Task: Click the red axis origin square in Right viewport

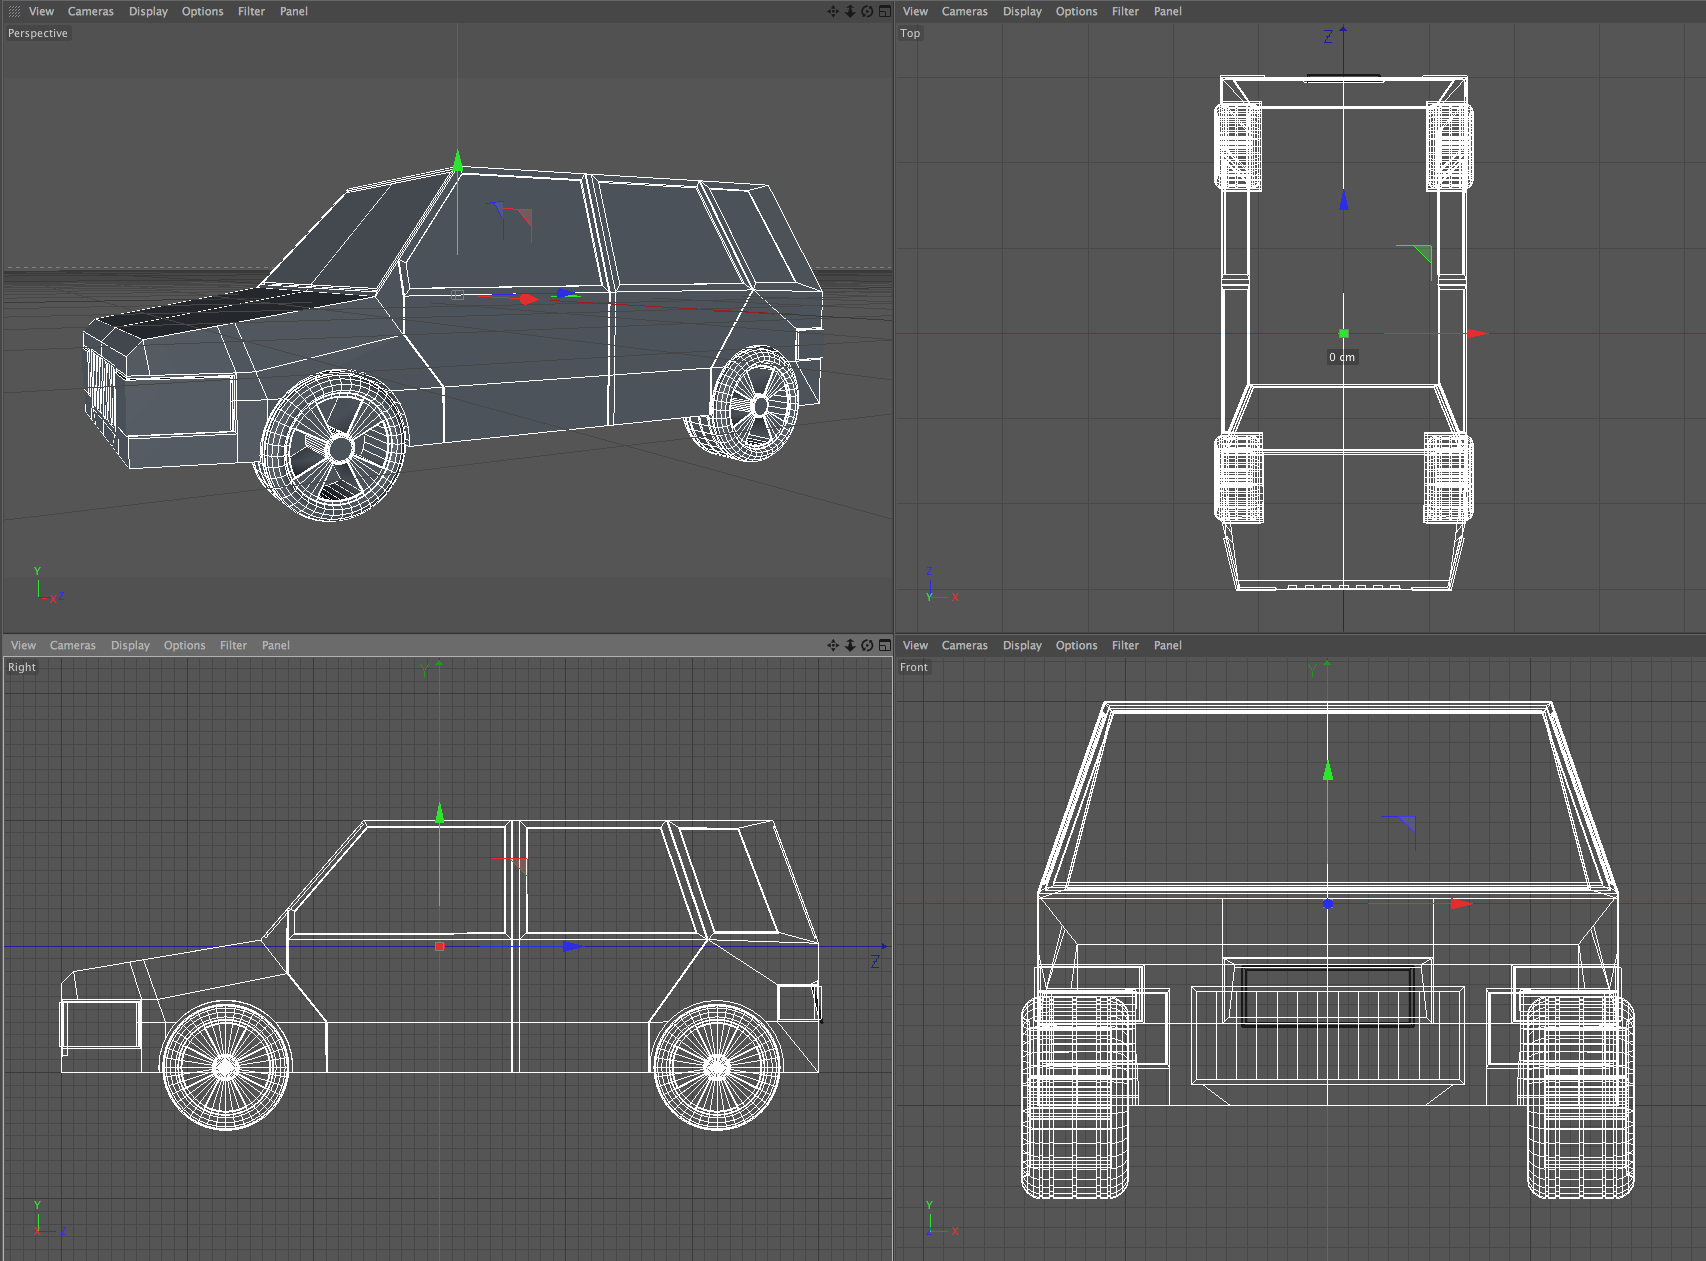Action: tap(439, 946)
